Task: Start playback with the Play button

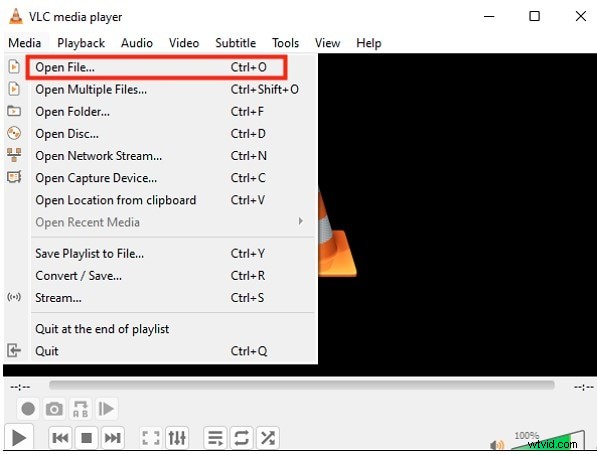Action: pyautogui.click(x=19, y=438)
